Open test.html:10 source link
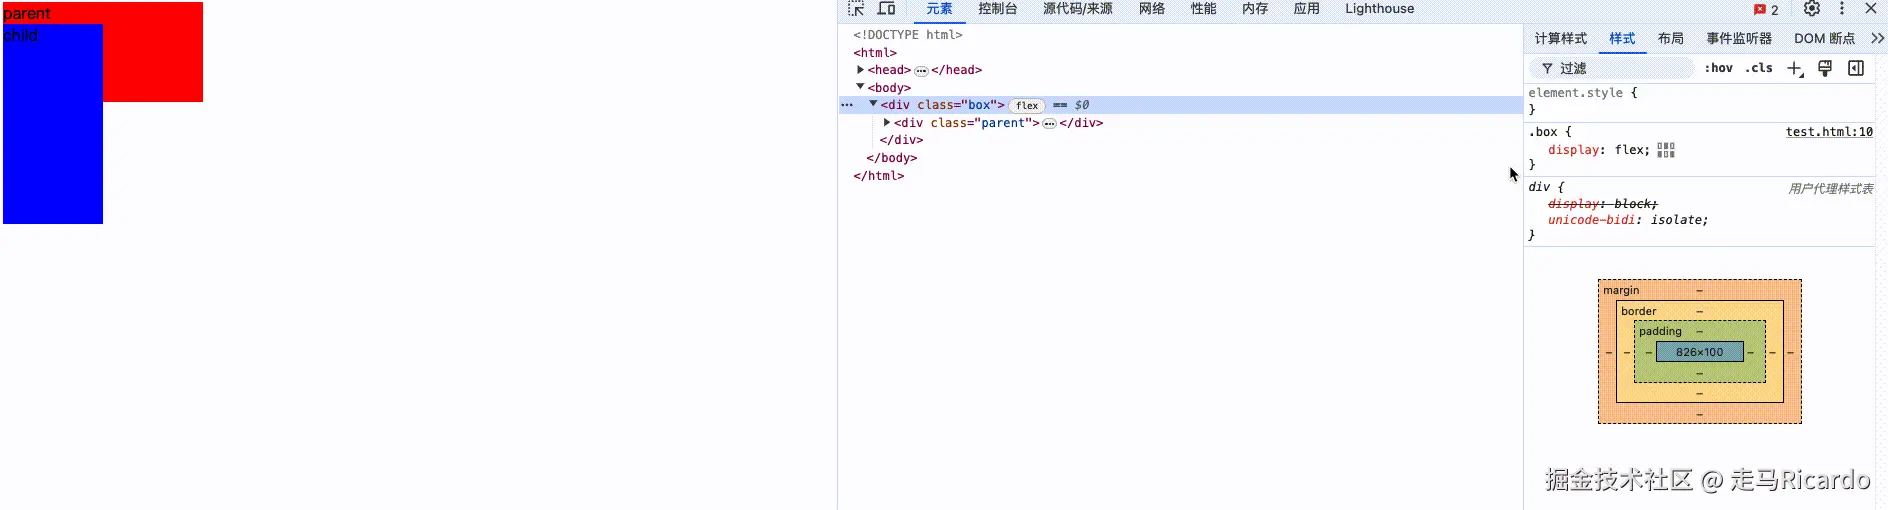This screenshot has height=510, width=1888. pos(1829,132)
